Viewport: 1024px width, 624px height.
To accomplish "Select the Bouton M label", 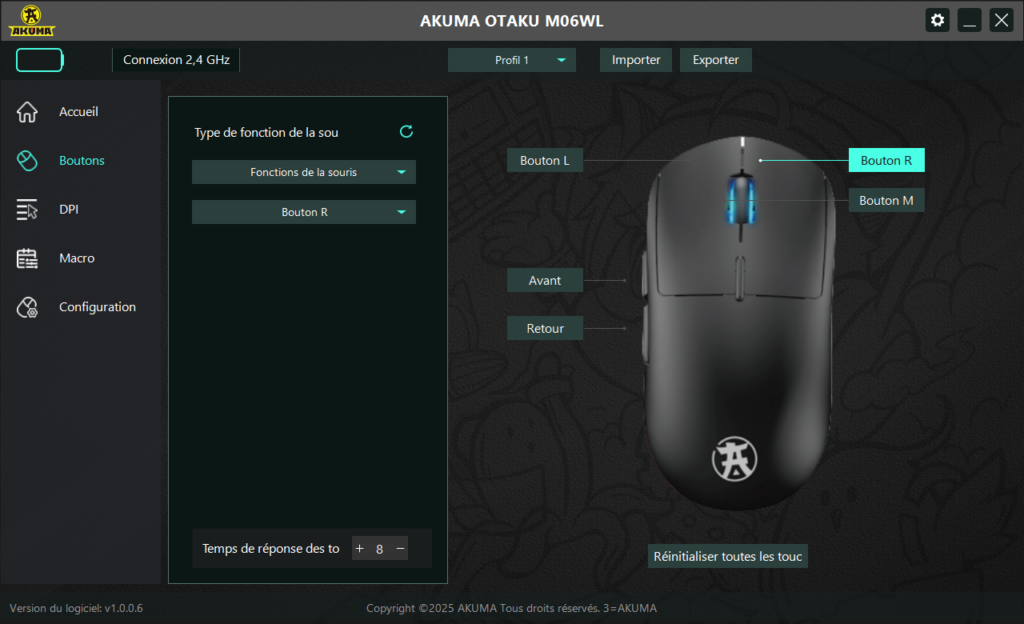I will coord(886,200).
